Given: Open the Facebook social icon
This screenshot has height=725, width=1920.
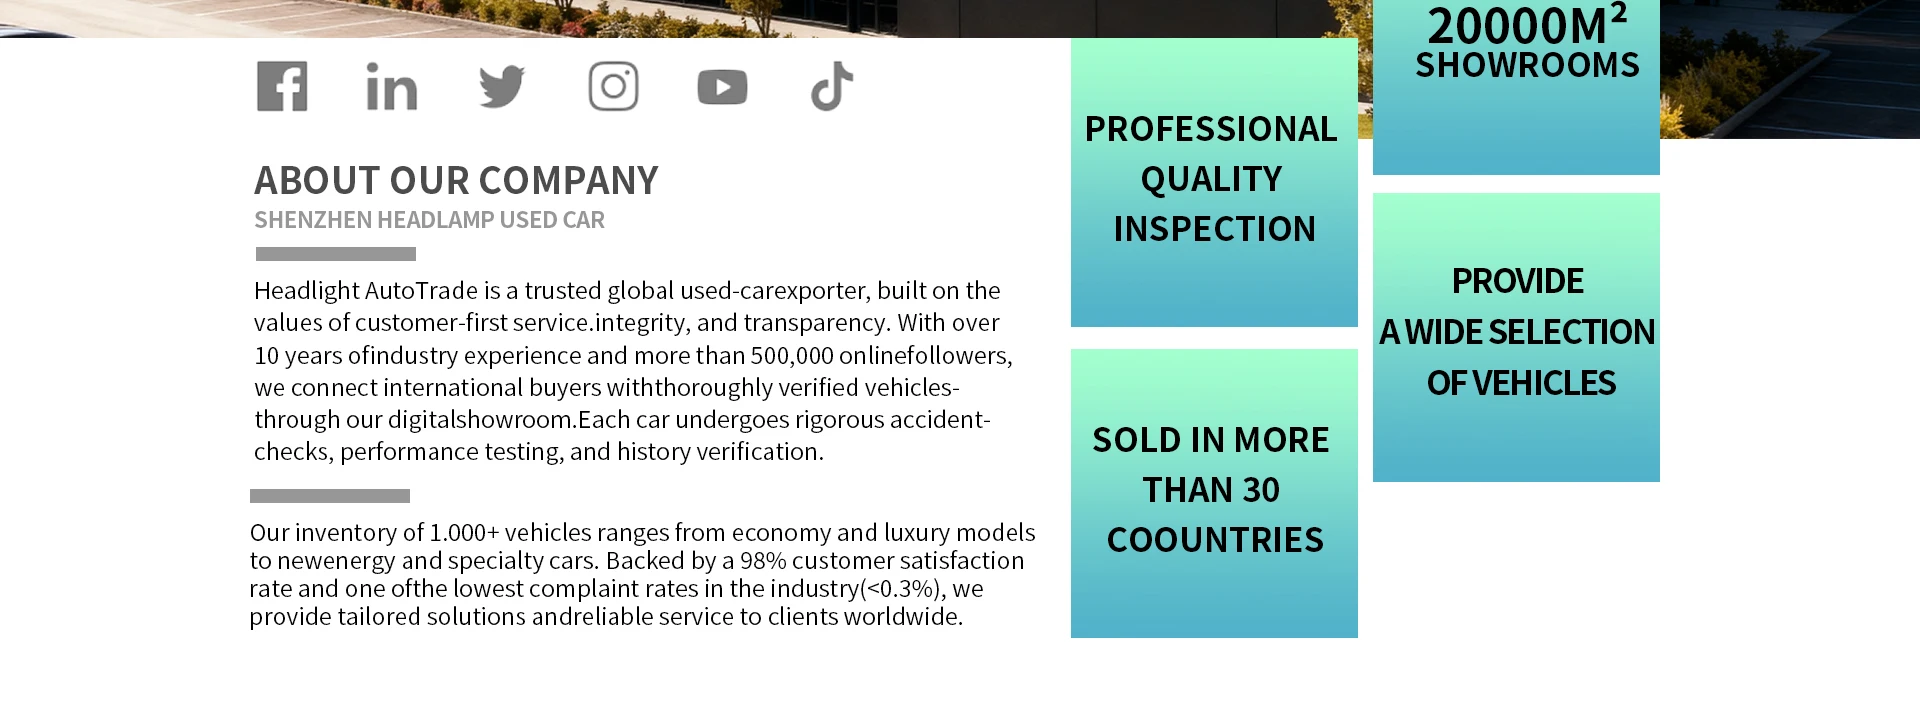Looking at the screenshot, I should (x=282, y=86).
